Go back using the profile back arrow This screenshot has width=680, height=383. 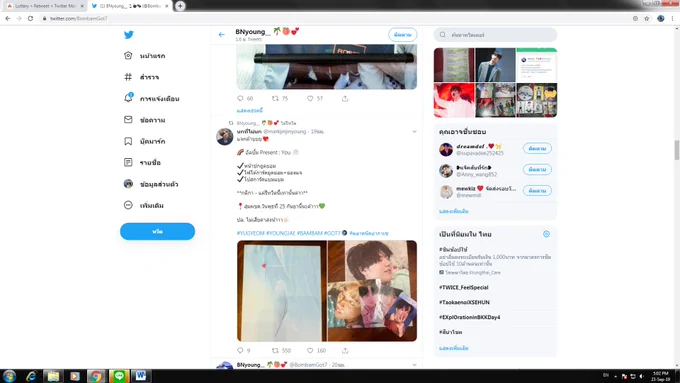pos(222,35)
